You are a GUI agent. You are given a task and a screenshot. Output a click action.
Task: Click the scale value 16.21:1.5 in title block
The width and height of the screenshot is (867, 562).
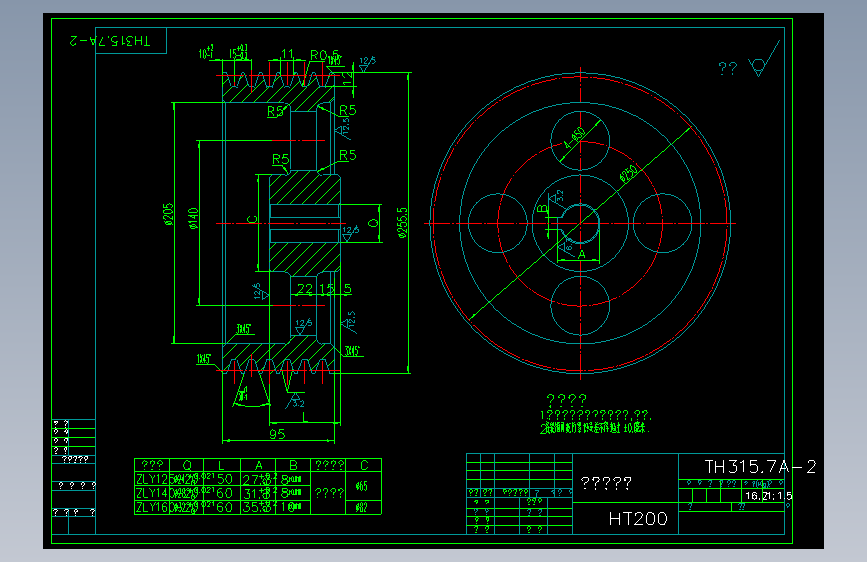[x=768, y=496]
